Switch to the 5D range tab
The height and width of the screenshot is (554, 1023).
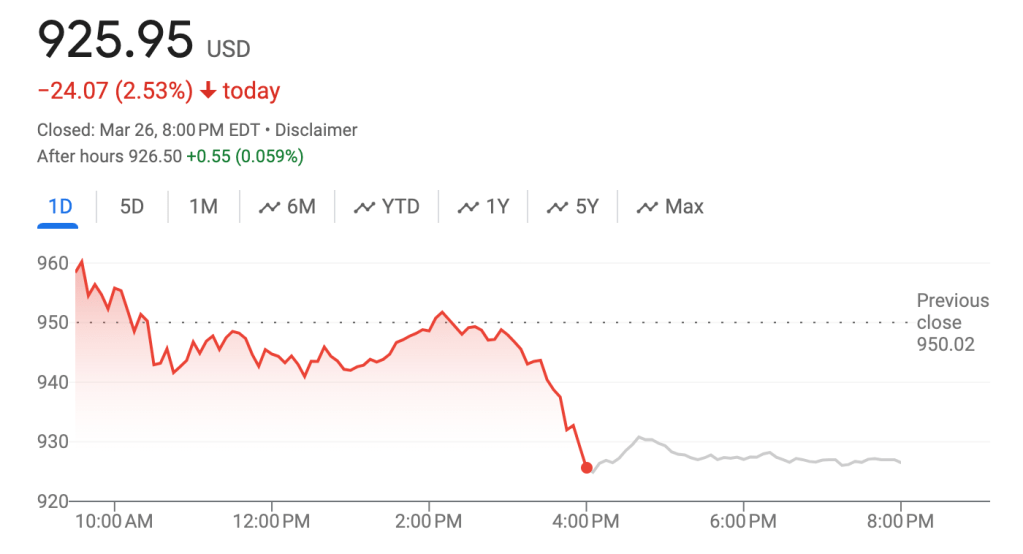(x=132, y=207)
